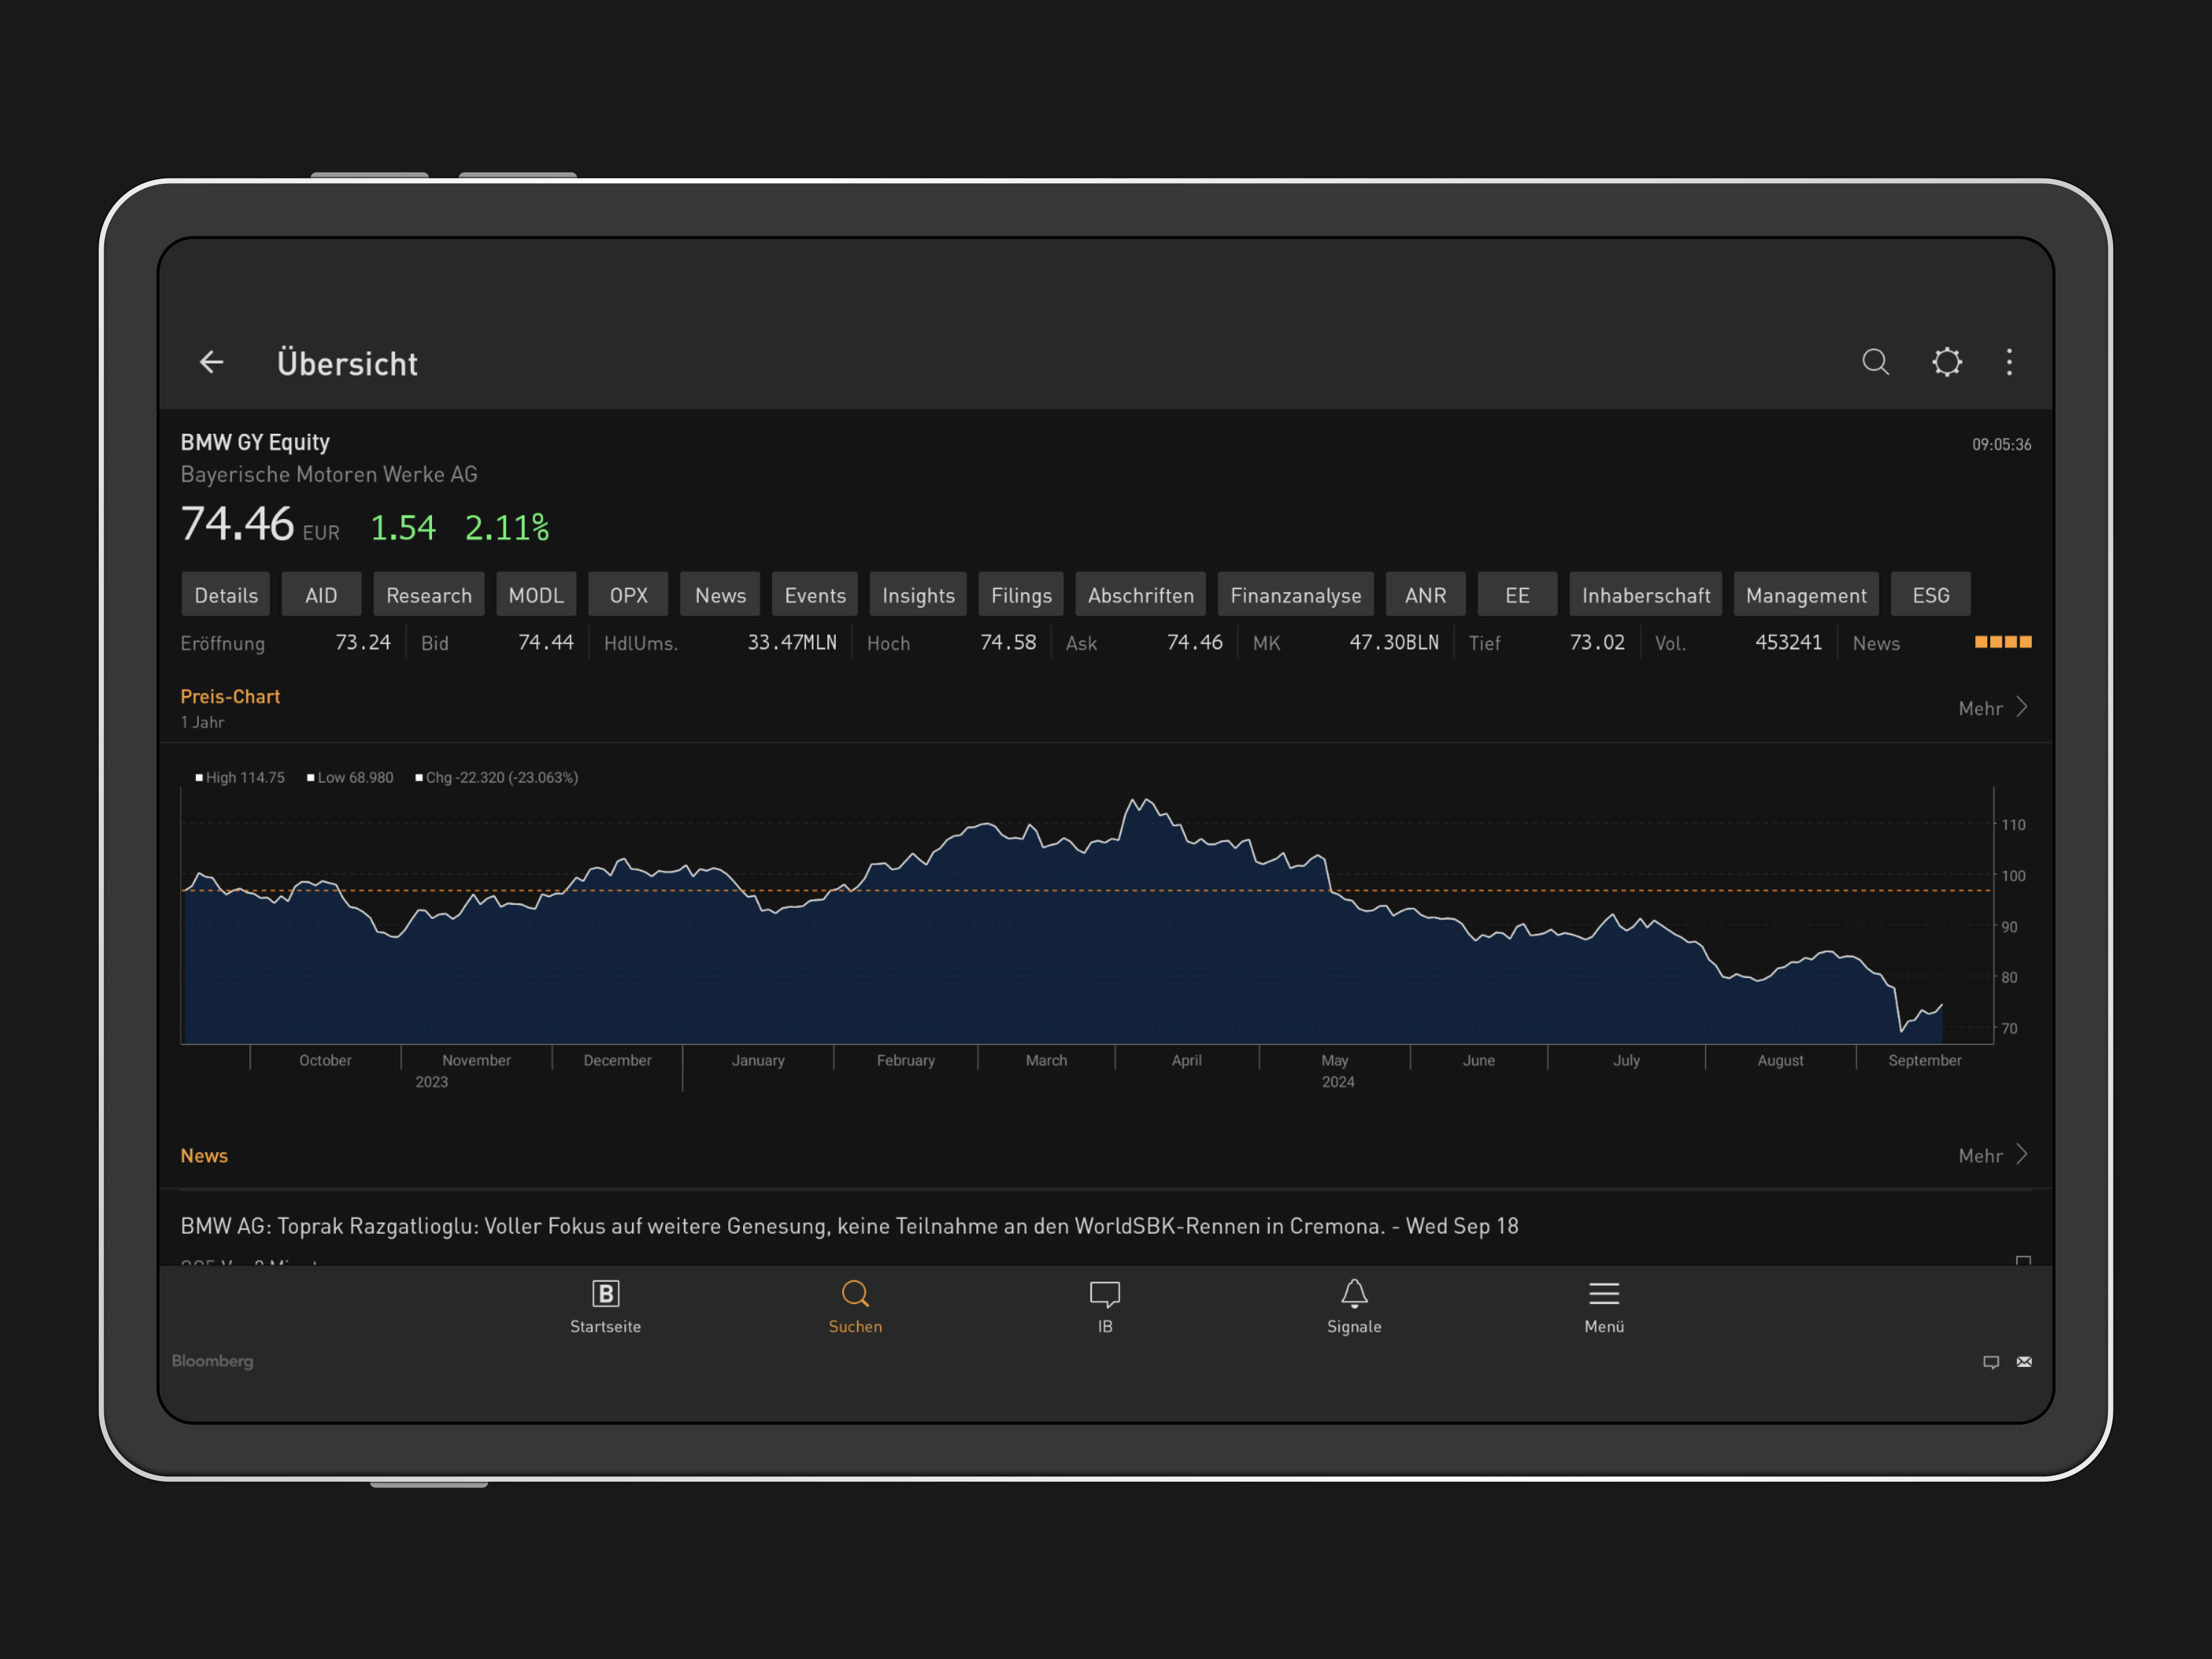Open search via the magnifier icon
This screenshot has width=2212, height=1659.
click(x=1875, y=362)
